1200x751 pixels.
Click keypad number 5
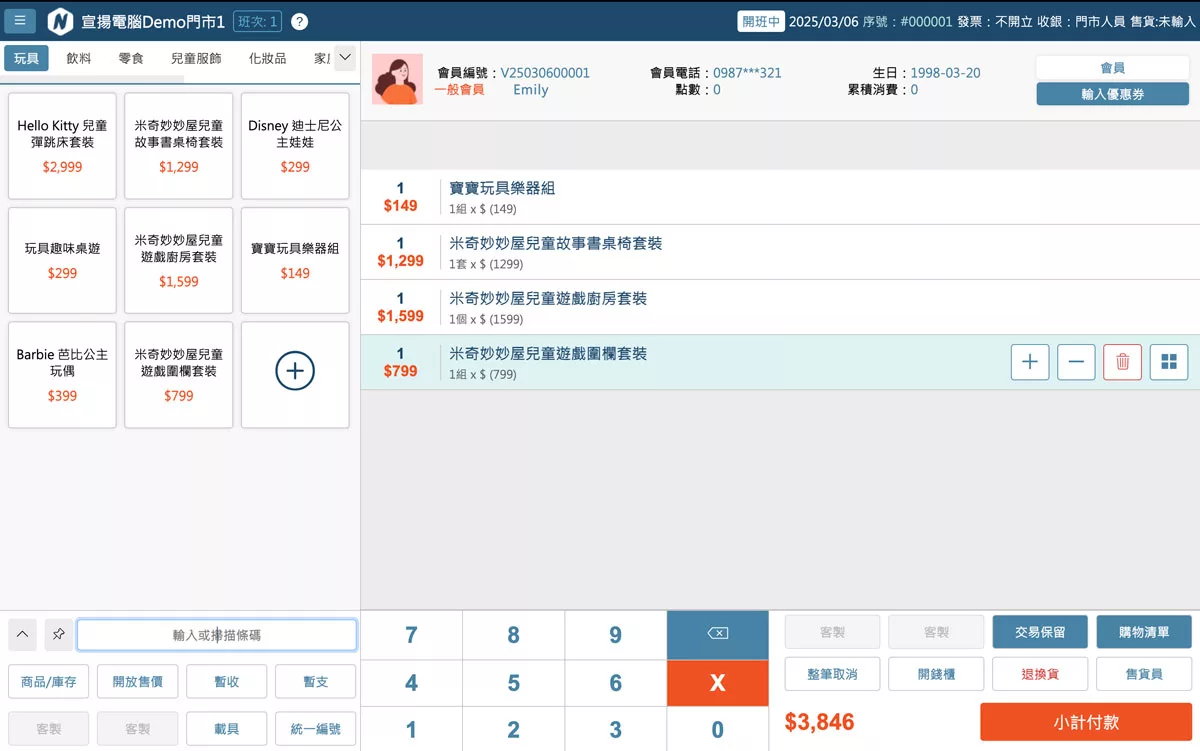[x=513, y=683]
